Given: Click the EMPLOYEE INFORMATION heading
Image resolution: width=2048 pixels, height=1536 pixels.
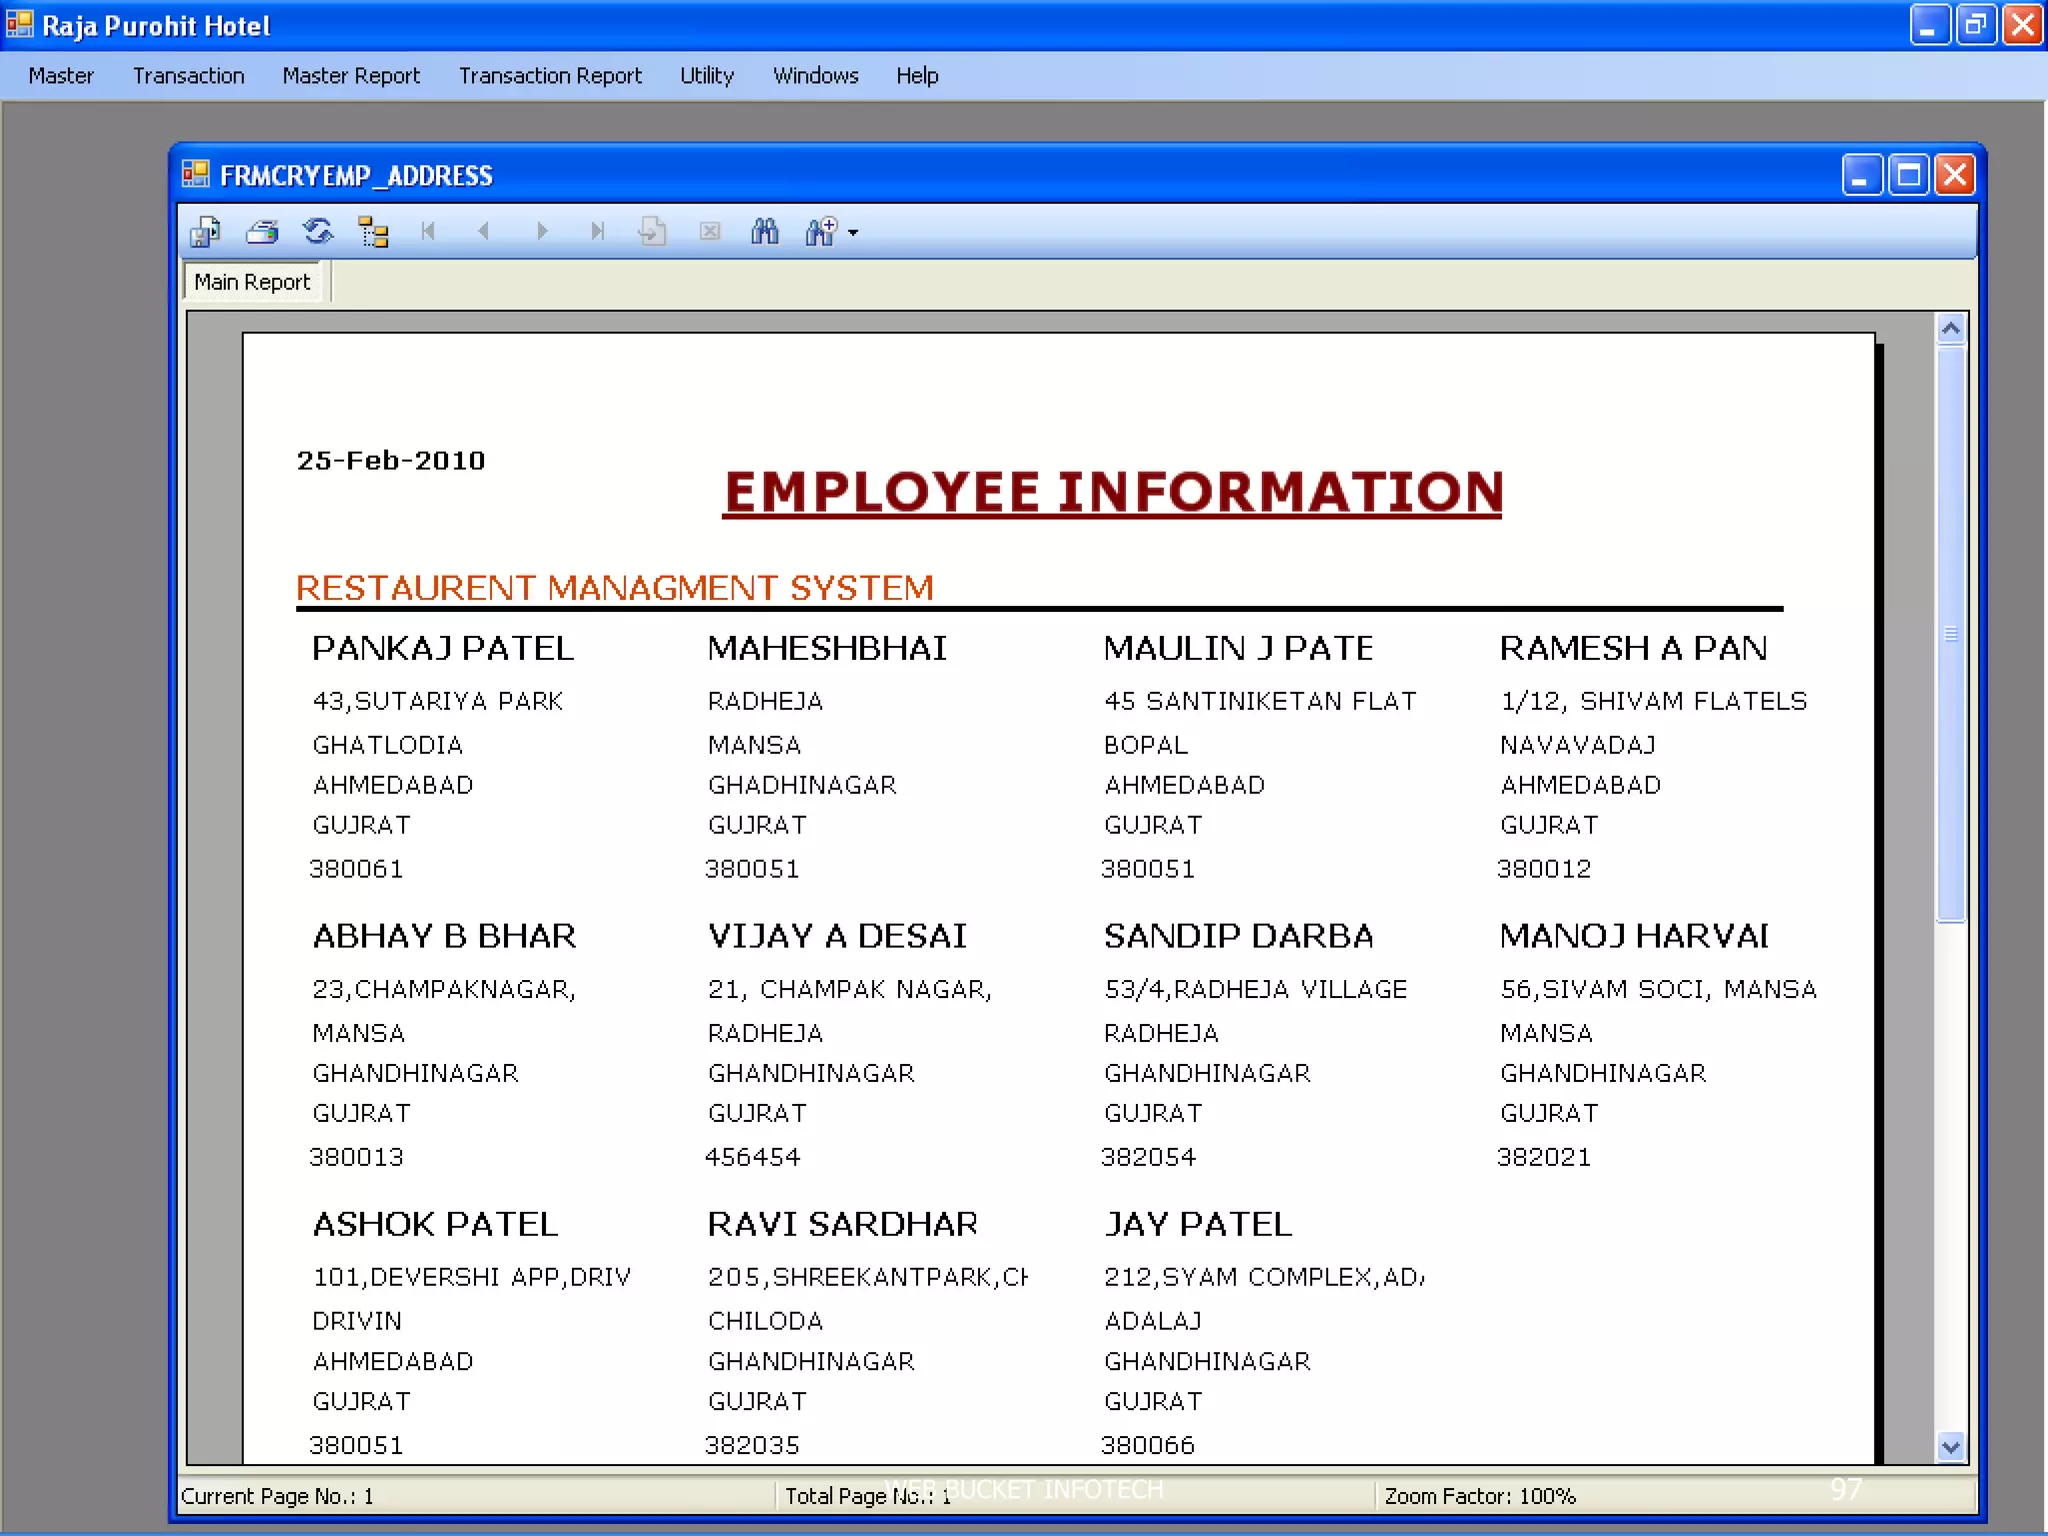Looking at the screenshot, I should (1113, 492).
